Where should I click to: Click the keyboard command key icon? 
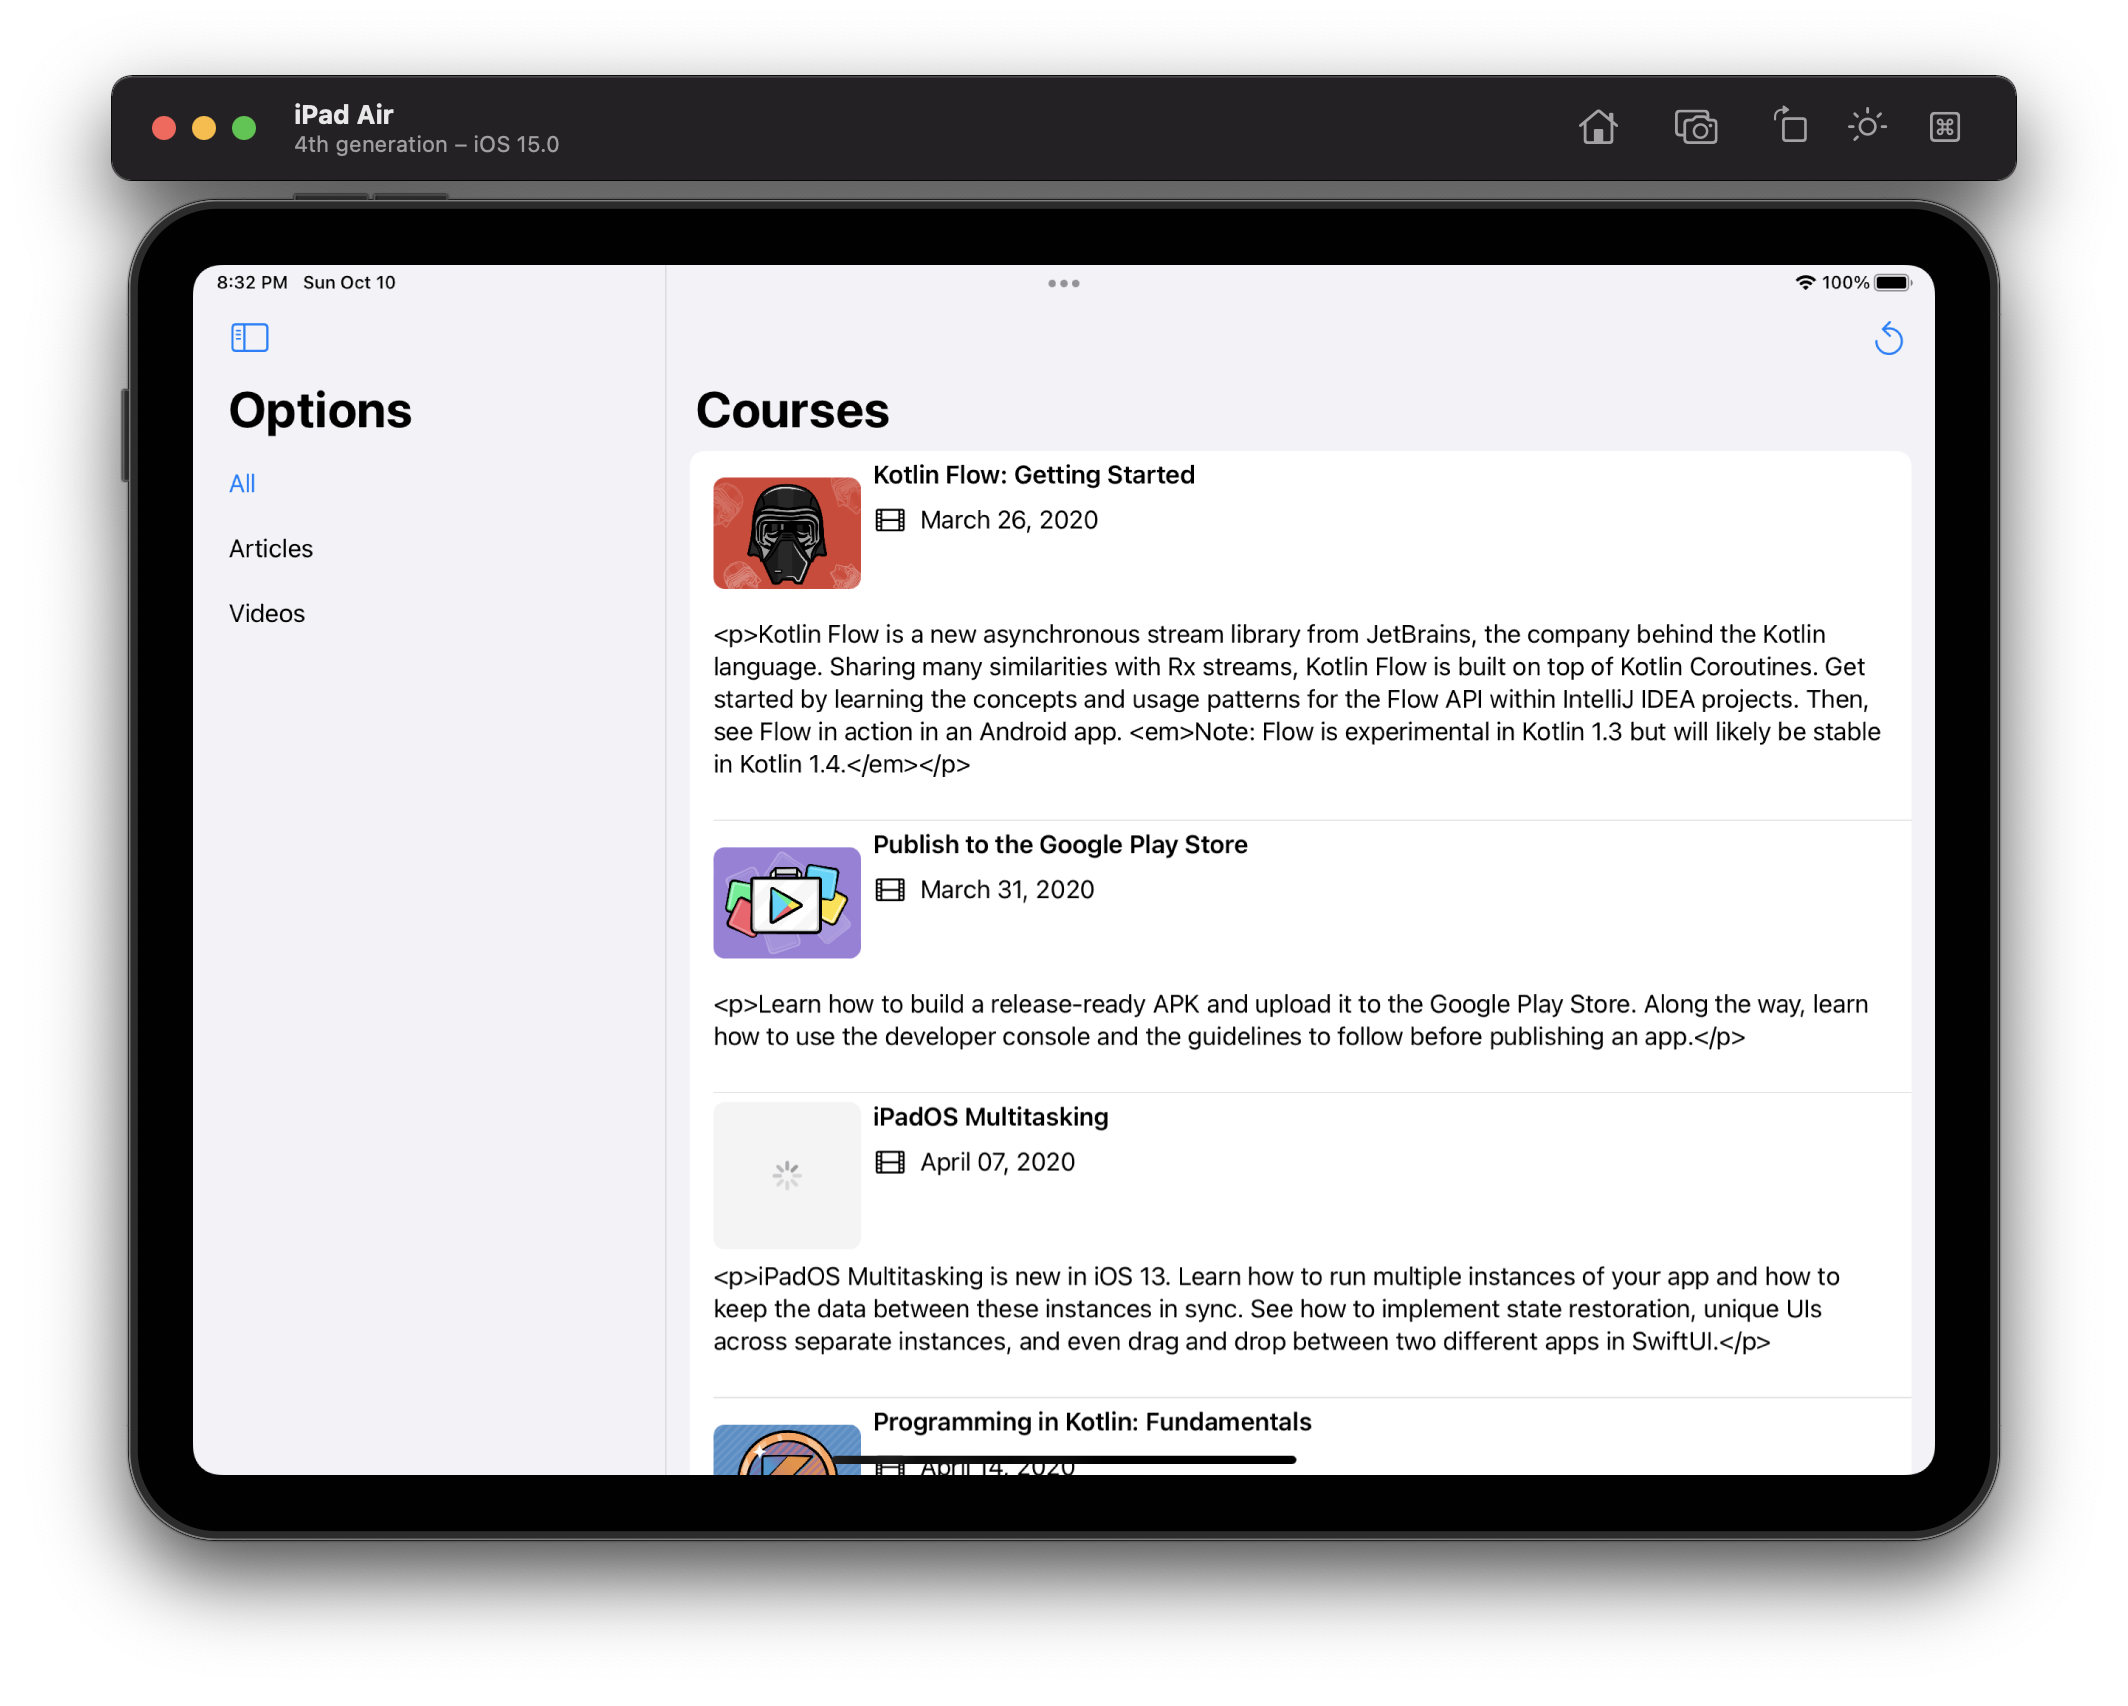coord(1944,127)
